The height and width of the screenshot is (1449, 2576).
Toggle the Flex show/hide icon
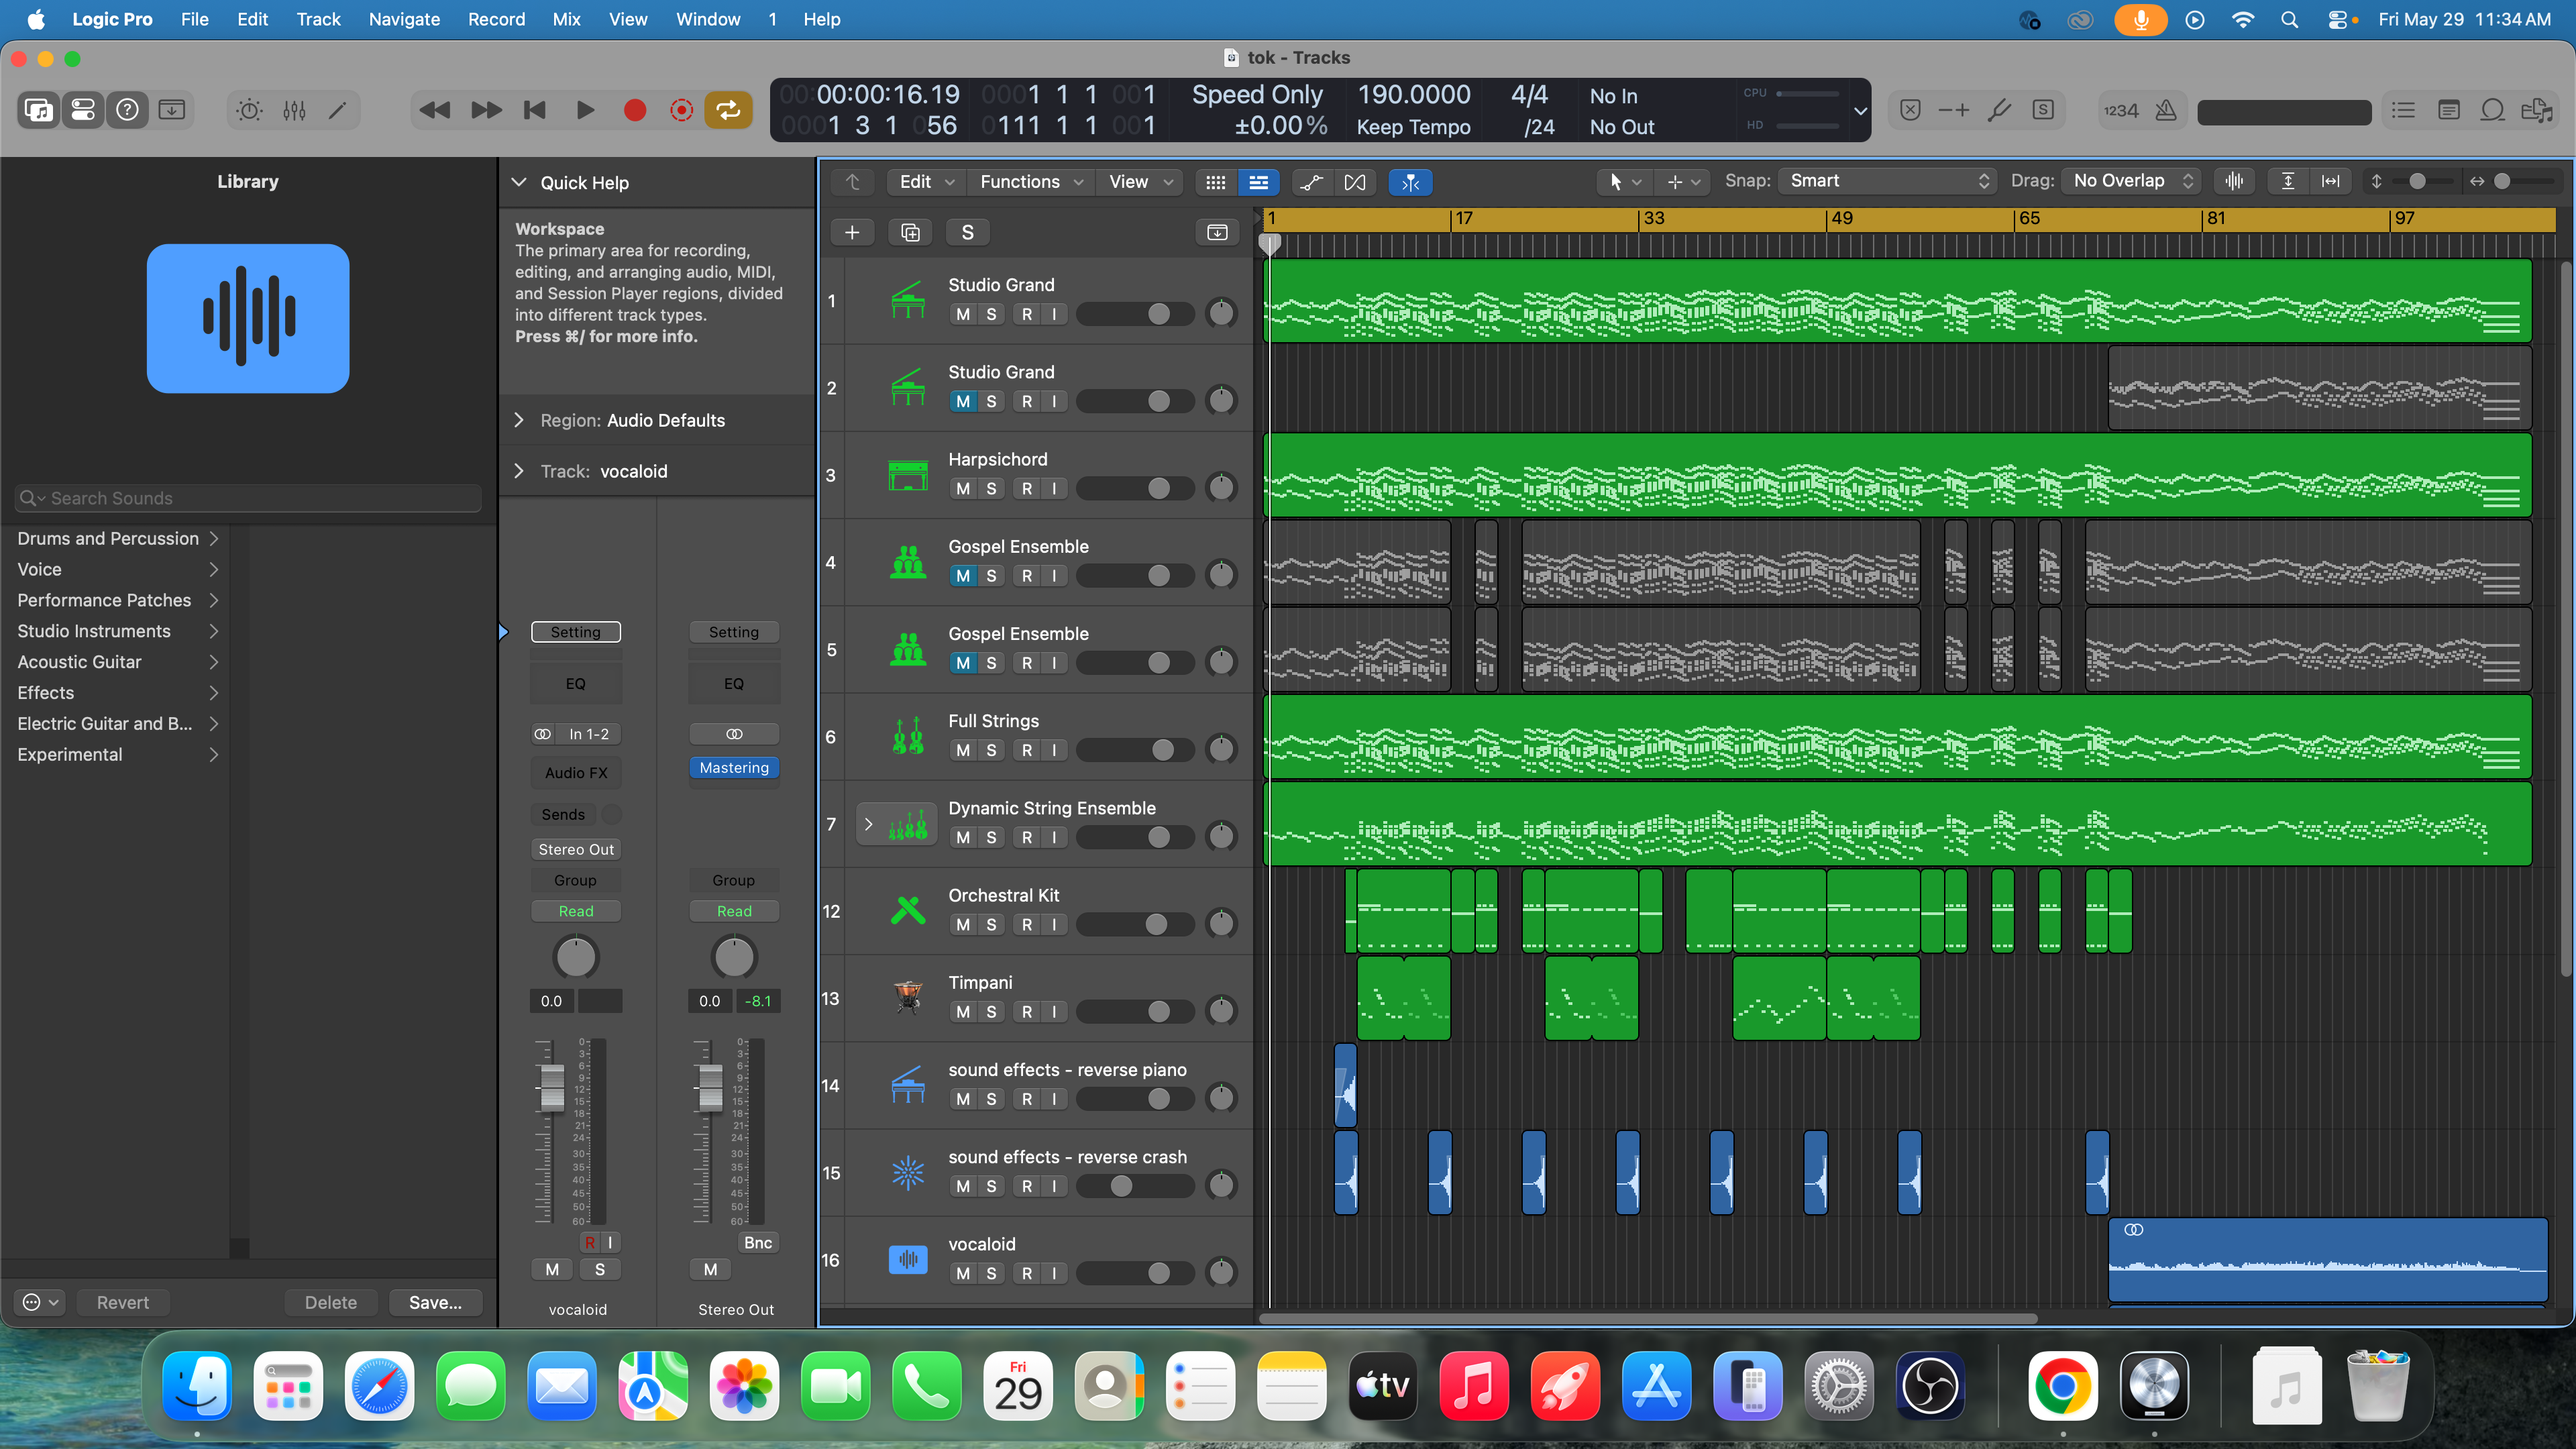(x=1355, y=182)
